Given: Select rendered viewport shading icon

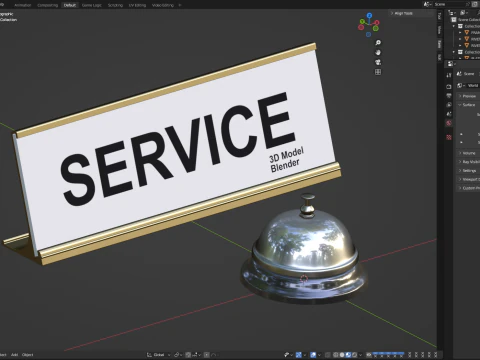Looking at the screenshot, I should (355, 355).
